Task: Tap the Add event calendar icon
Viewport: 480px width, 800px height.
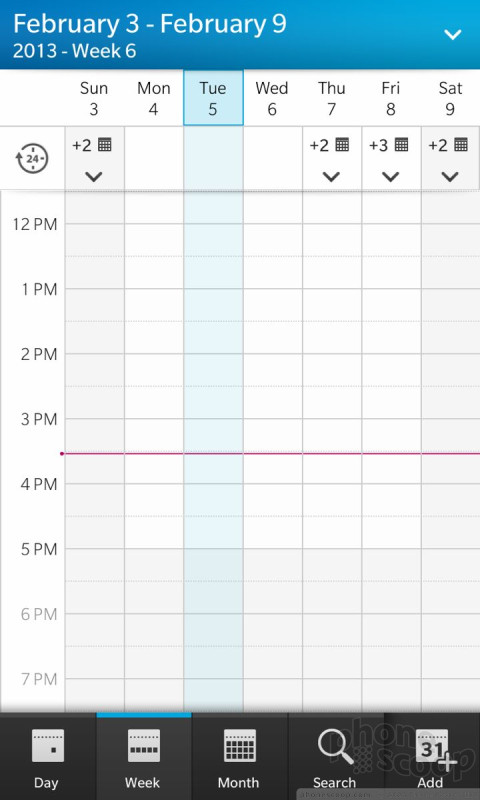Action: point(433,748)
